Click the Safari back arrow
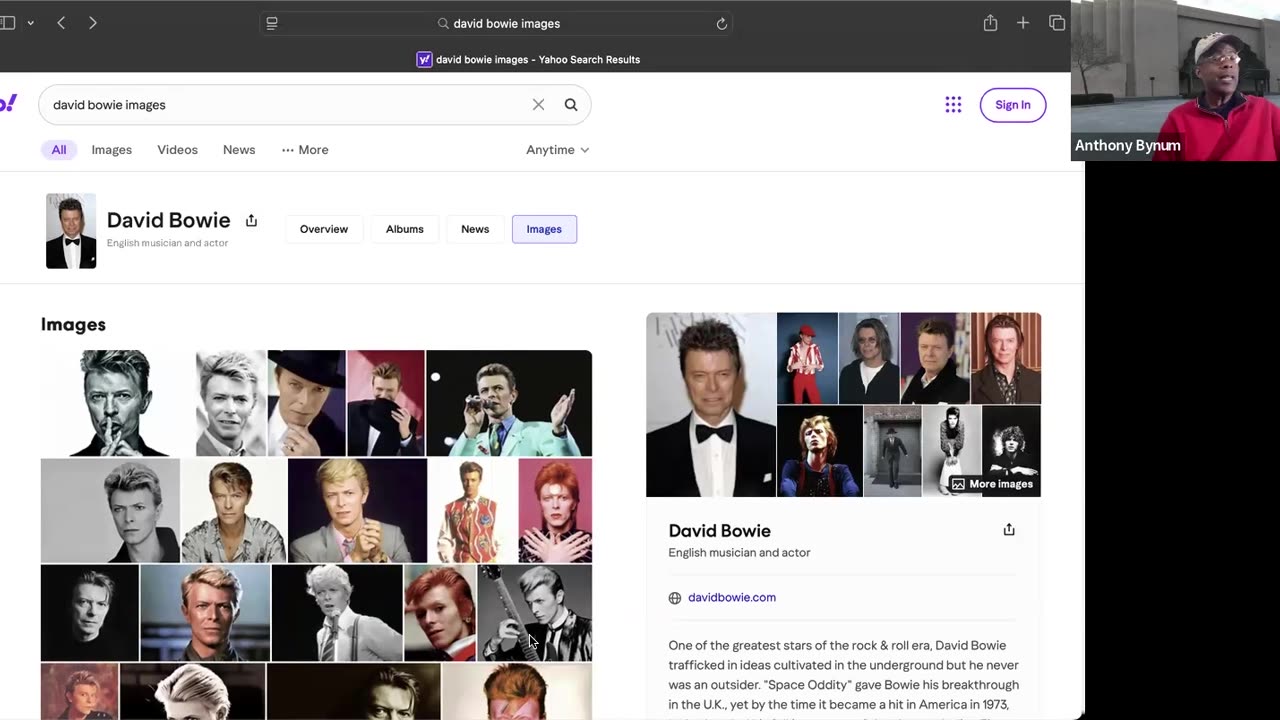The height and width of the screenshot is (720, 1280). pos(61,23)
